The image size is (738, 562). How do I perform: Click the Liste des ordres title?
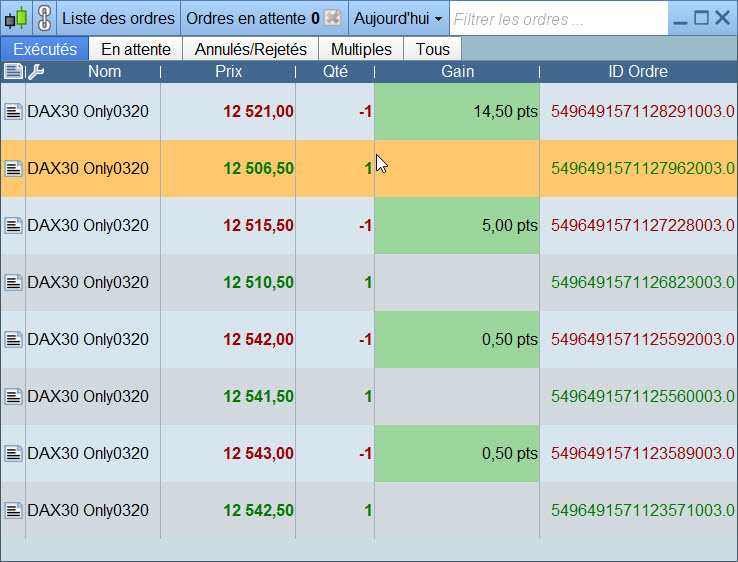pos(118,18)
